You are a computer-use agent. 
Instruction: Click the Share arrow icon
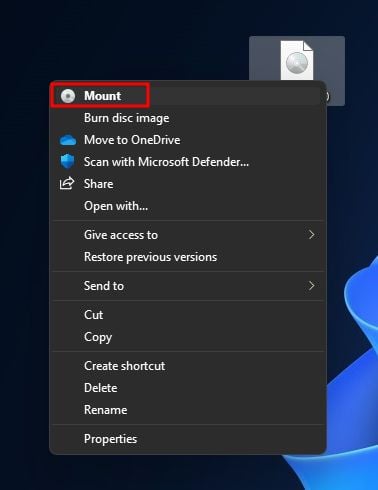pyautogui.click(x=67, y=184)
